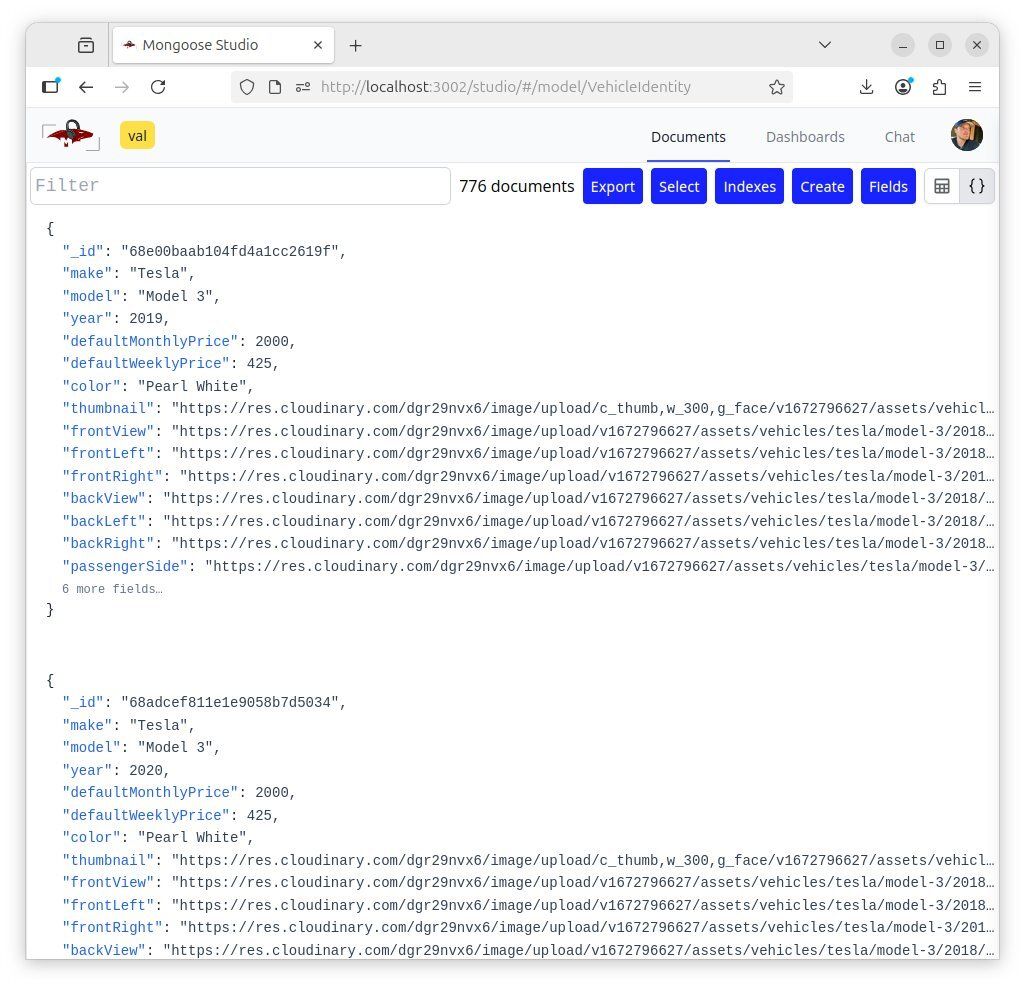Image resolution: width=1025 pixels, height=988 pixels.
Task: Click the Indexes button
Action: [x=749, y=186]
